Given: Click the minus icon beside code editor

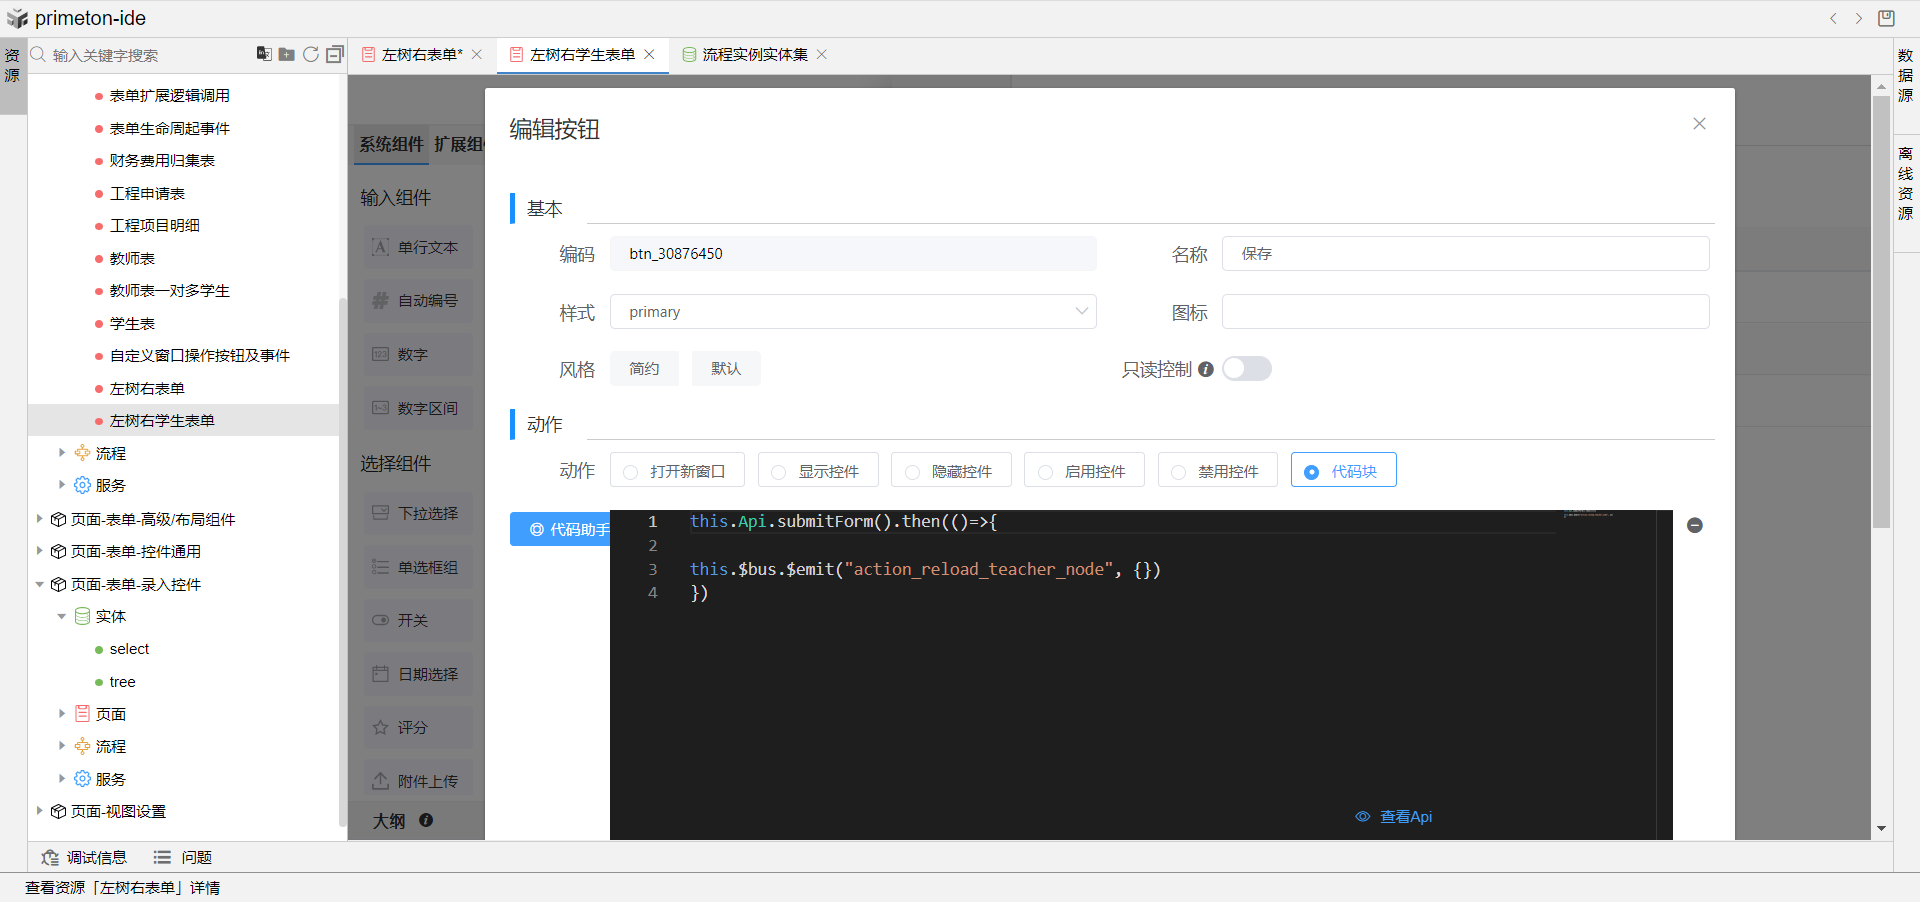Looking at the screenshot, I should click(1695, 525).
